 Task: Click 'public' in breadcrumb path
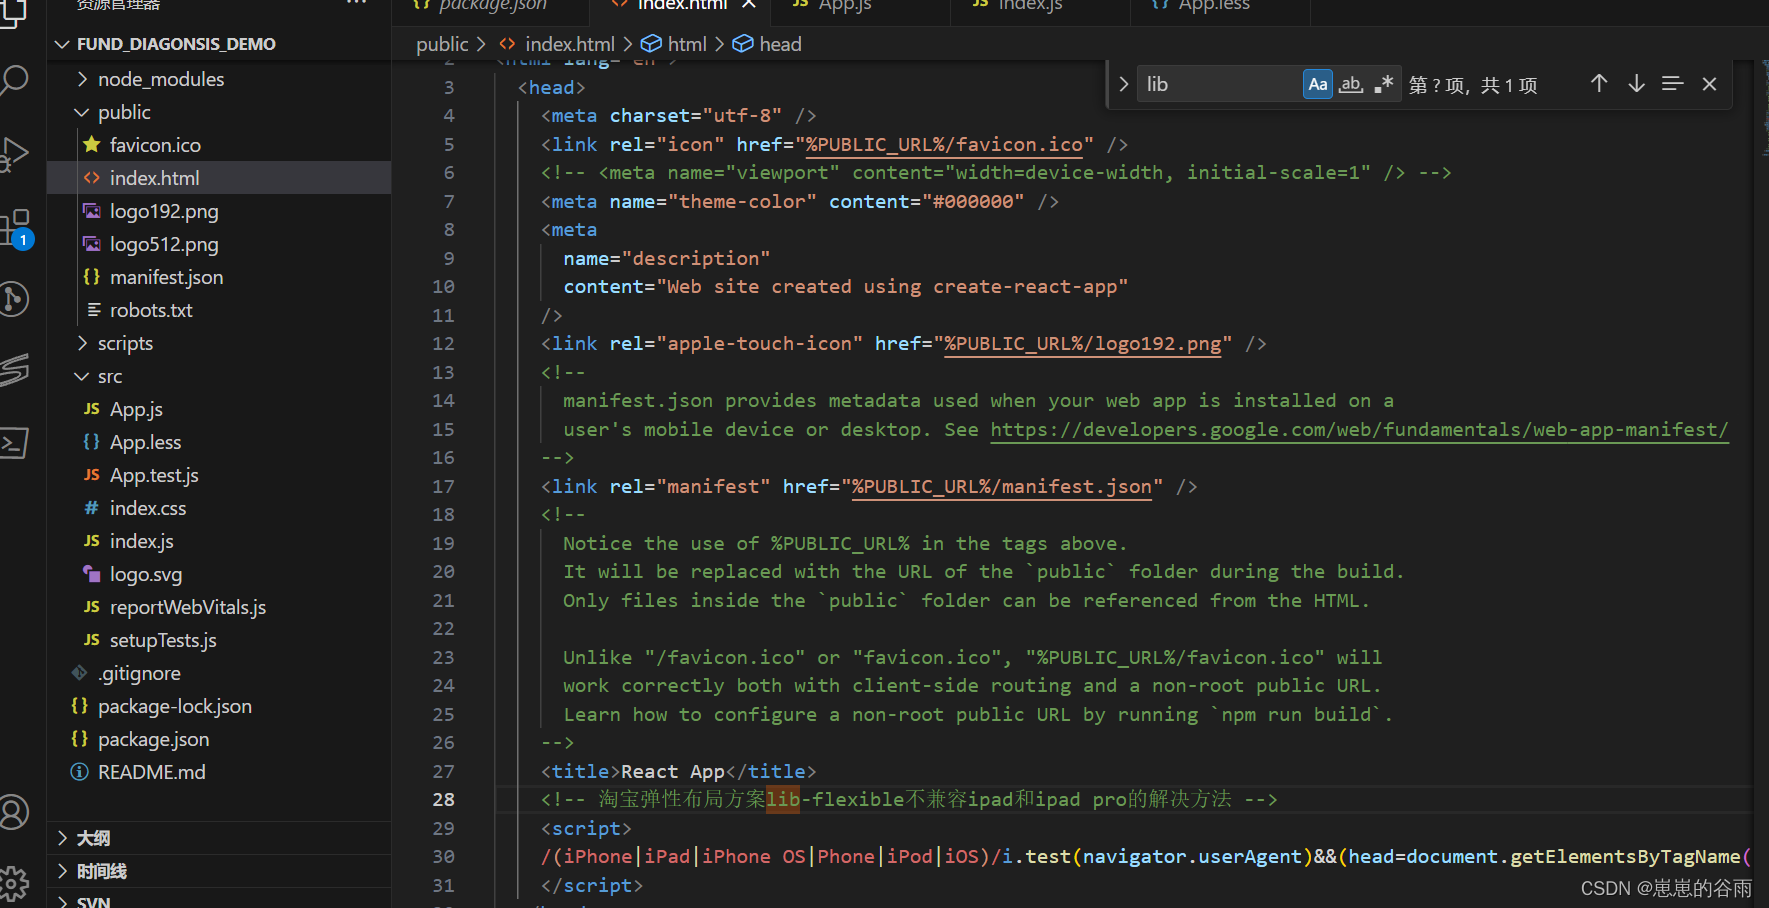point(442,44)
